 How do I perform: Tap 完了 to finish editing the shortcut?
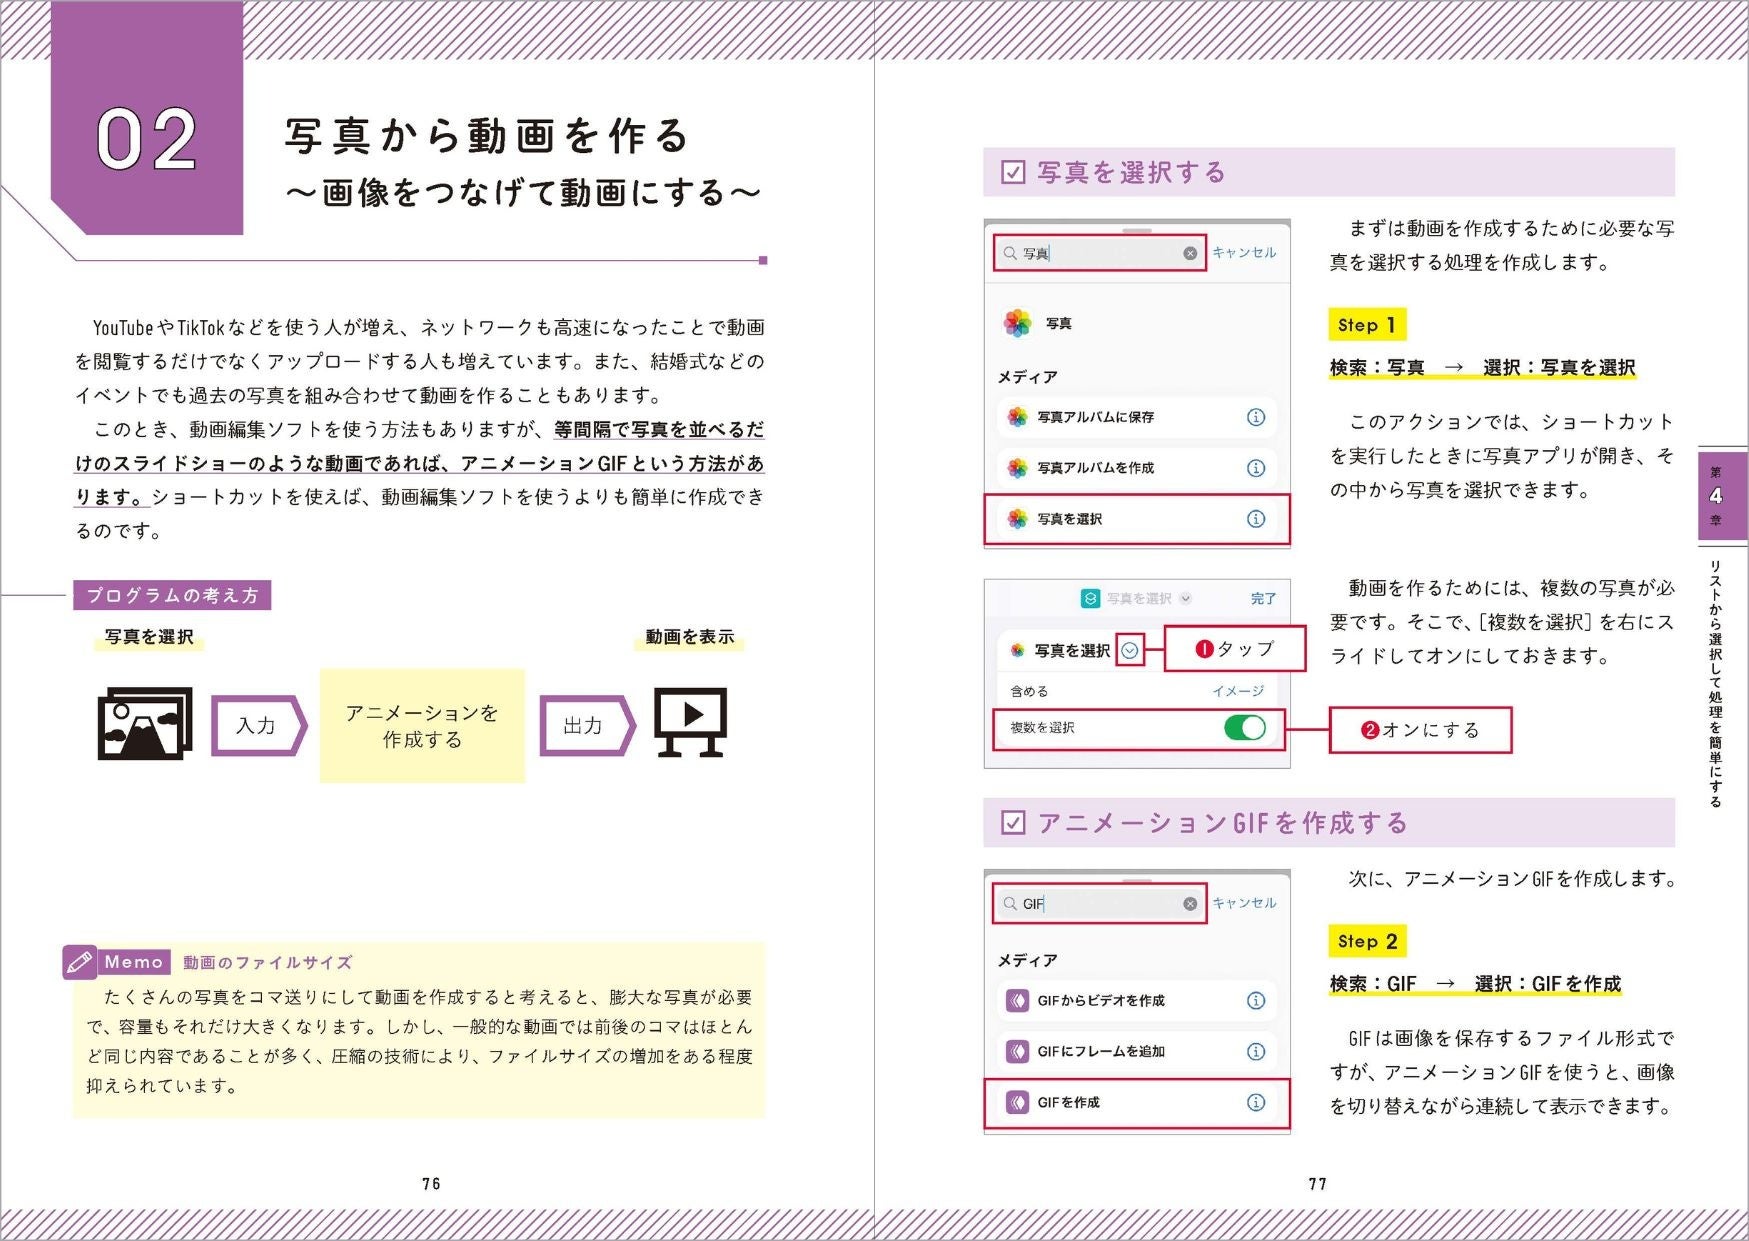(1263, 598)
